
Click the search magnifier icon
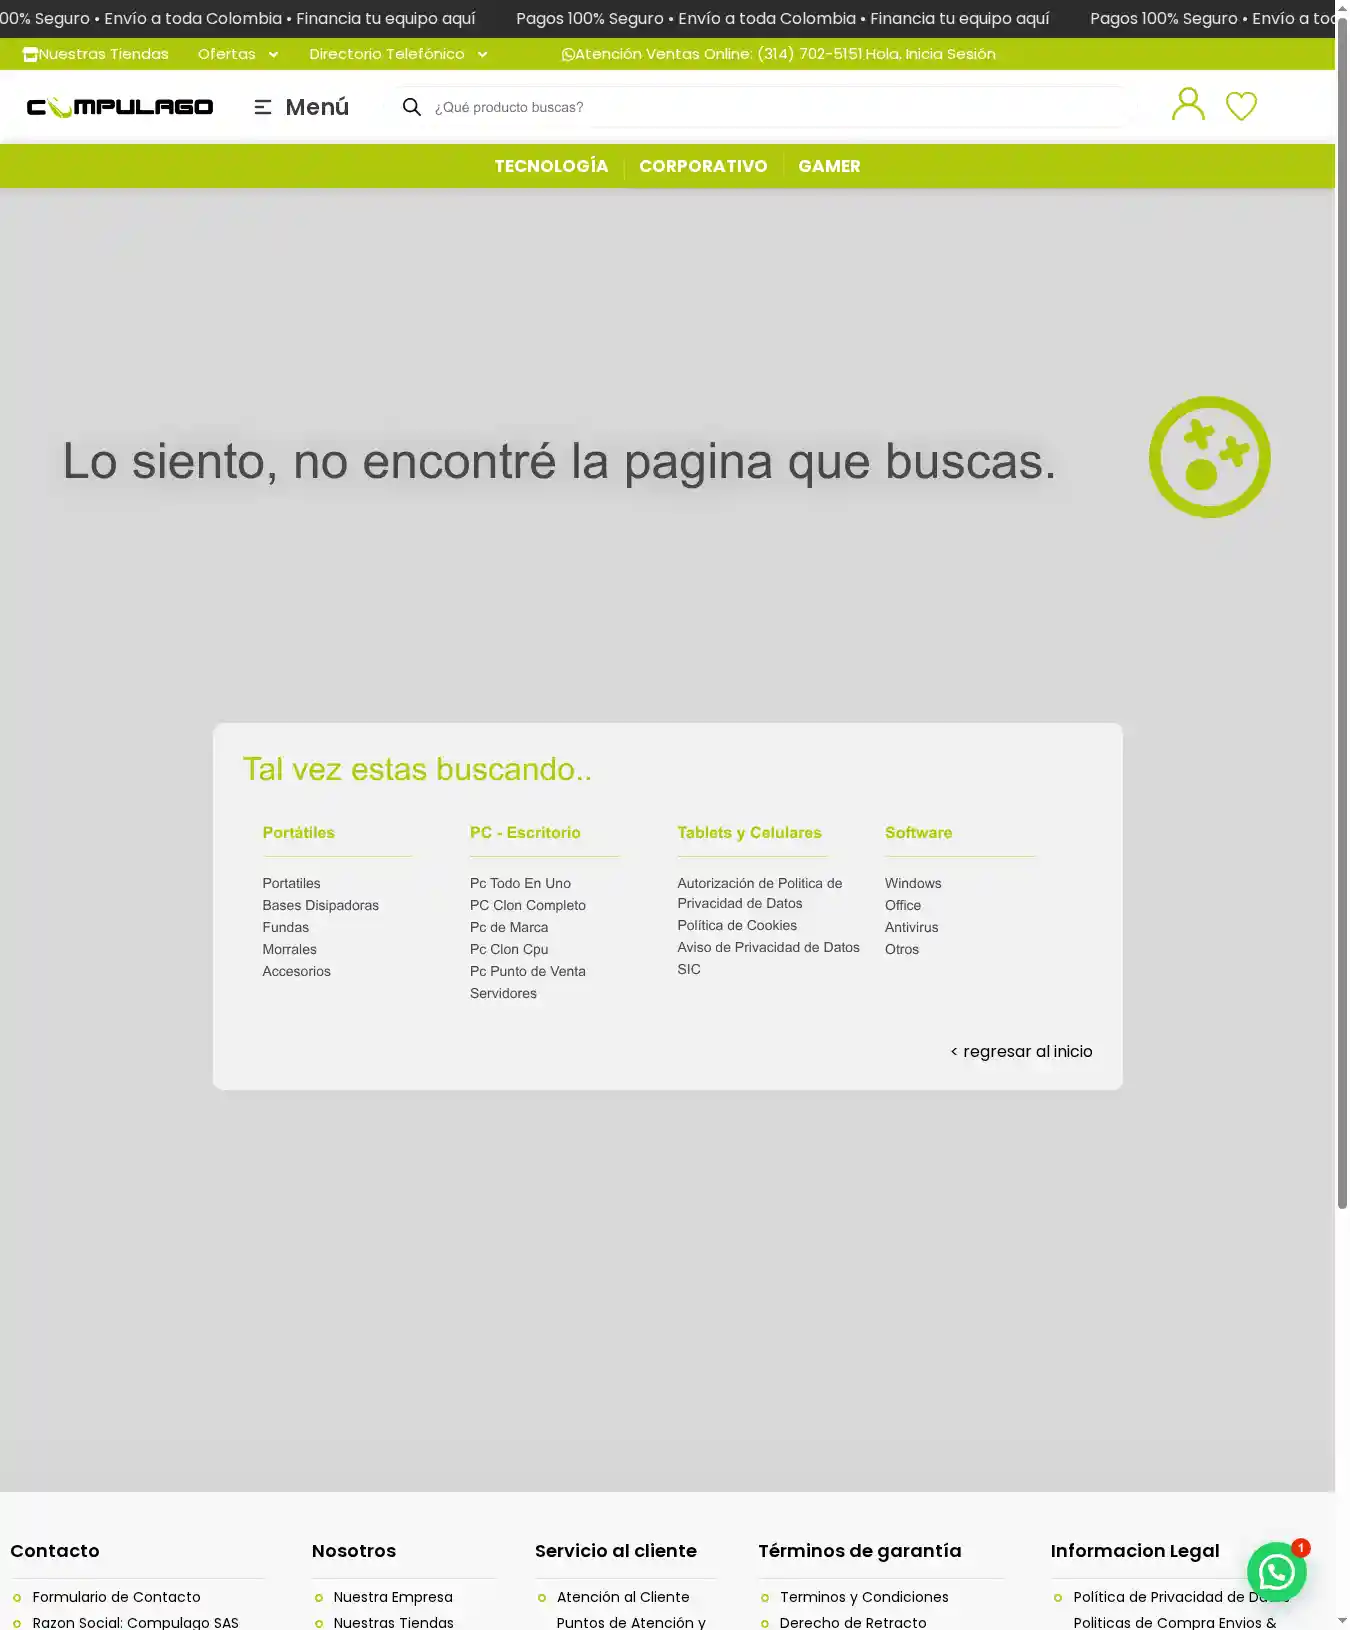pyautogui.click(x=411, y=107)
